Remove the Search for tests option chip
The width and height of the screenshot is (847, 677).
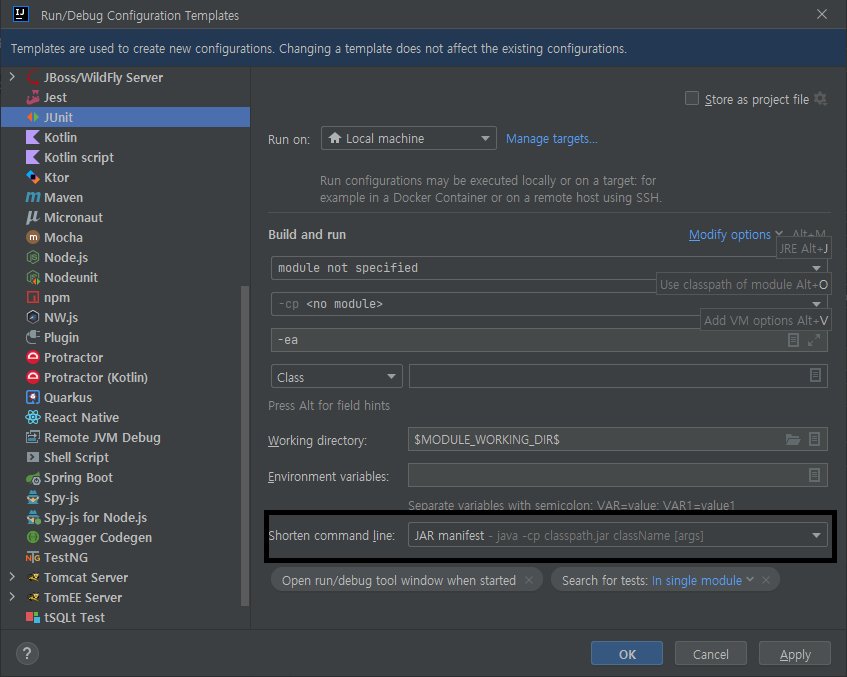(x=766, y=580)
